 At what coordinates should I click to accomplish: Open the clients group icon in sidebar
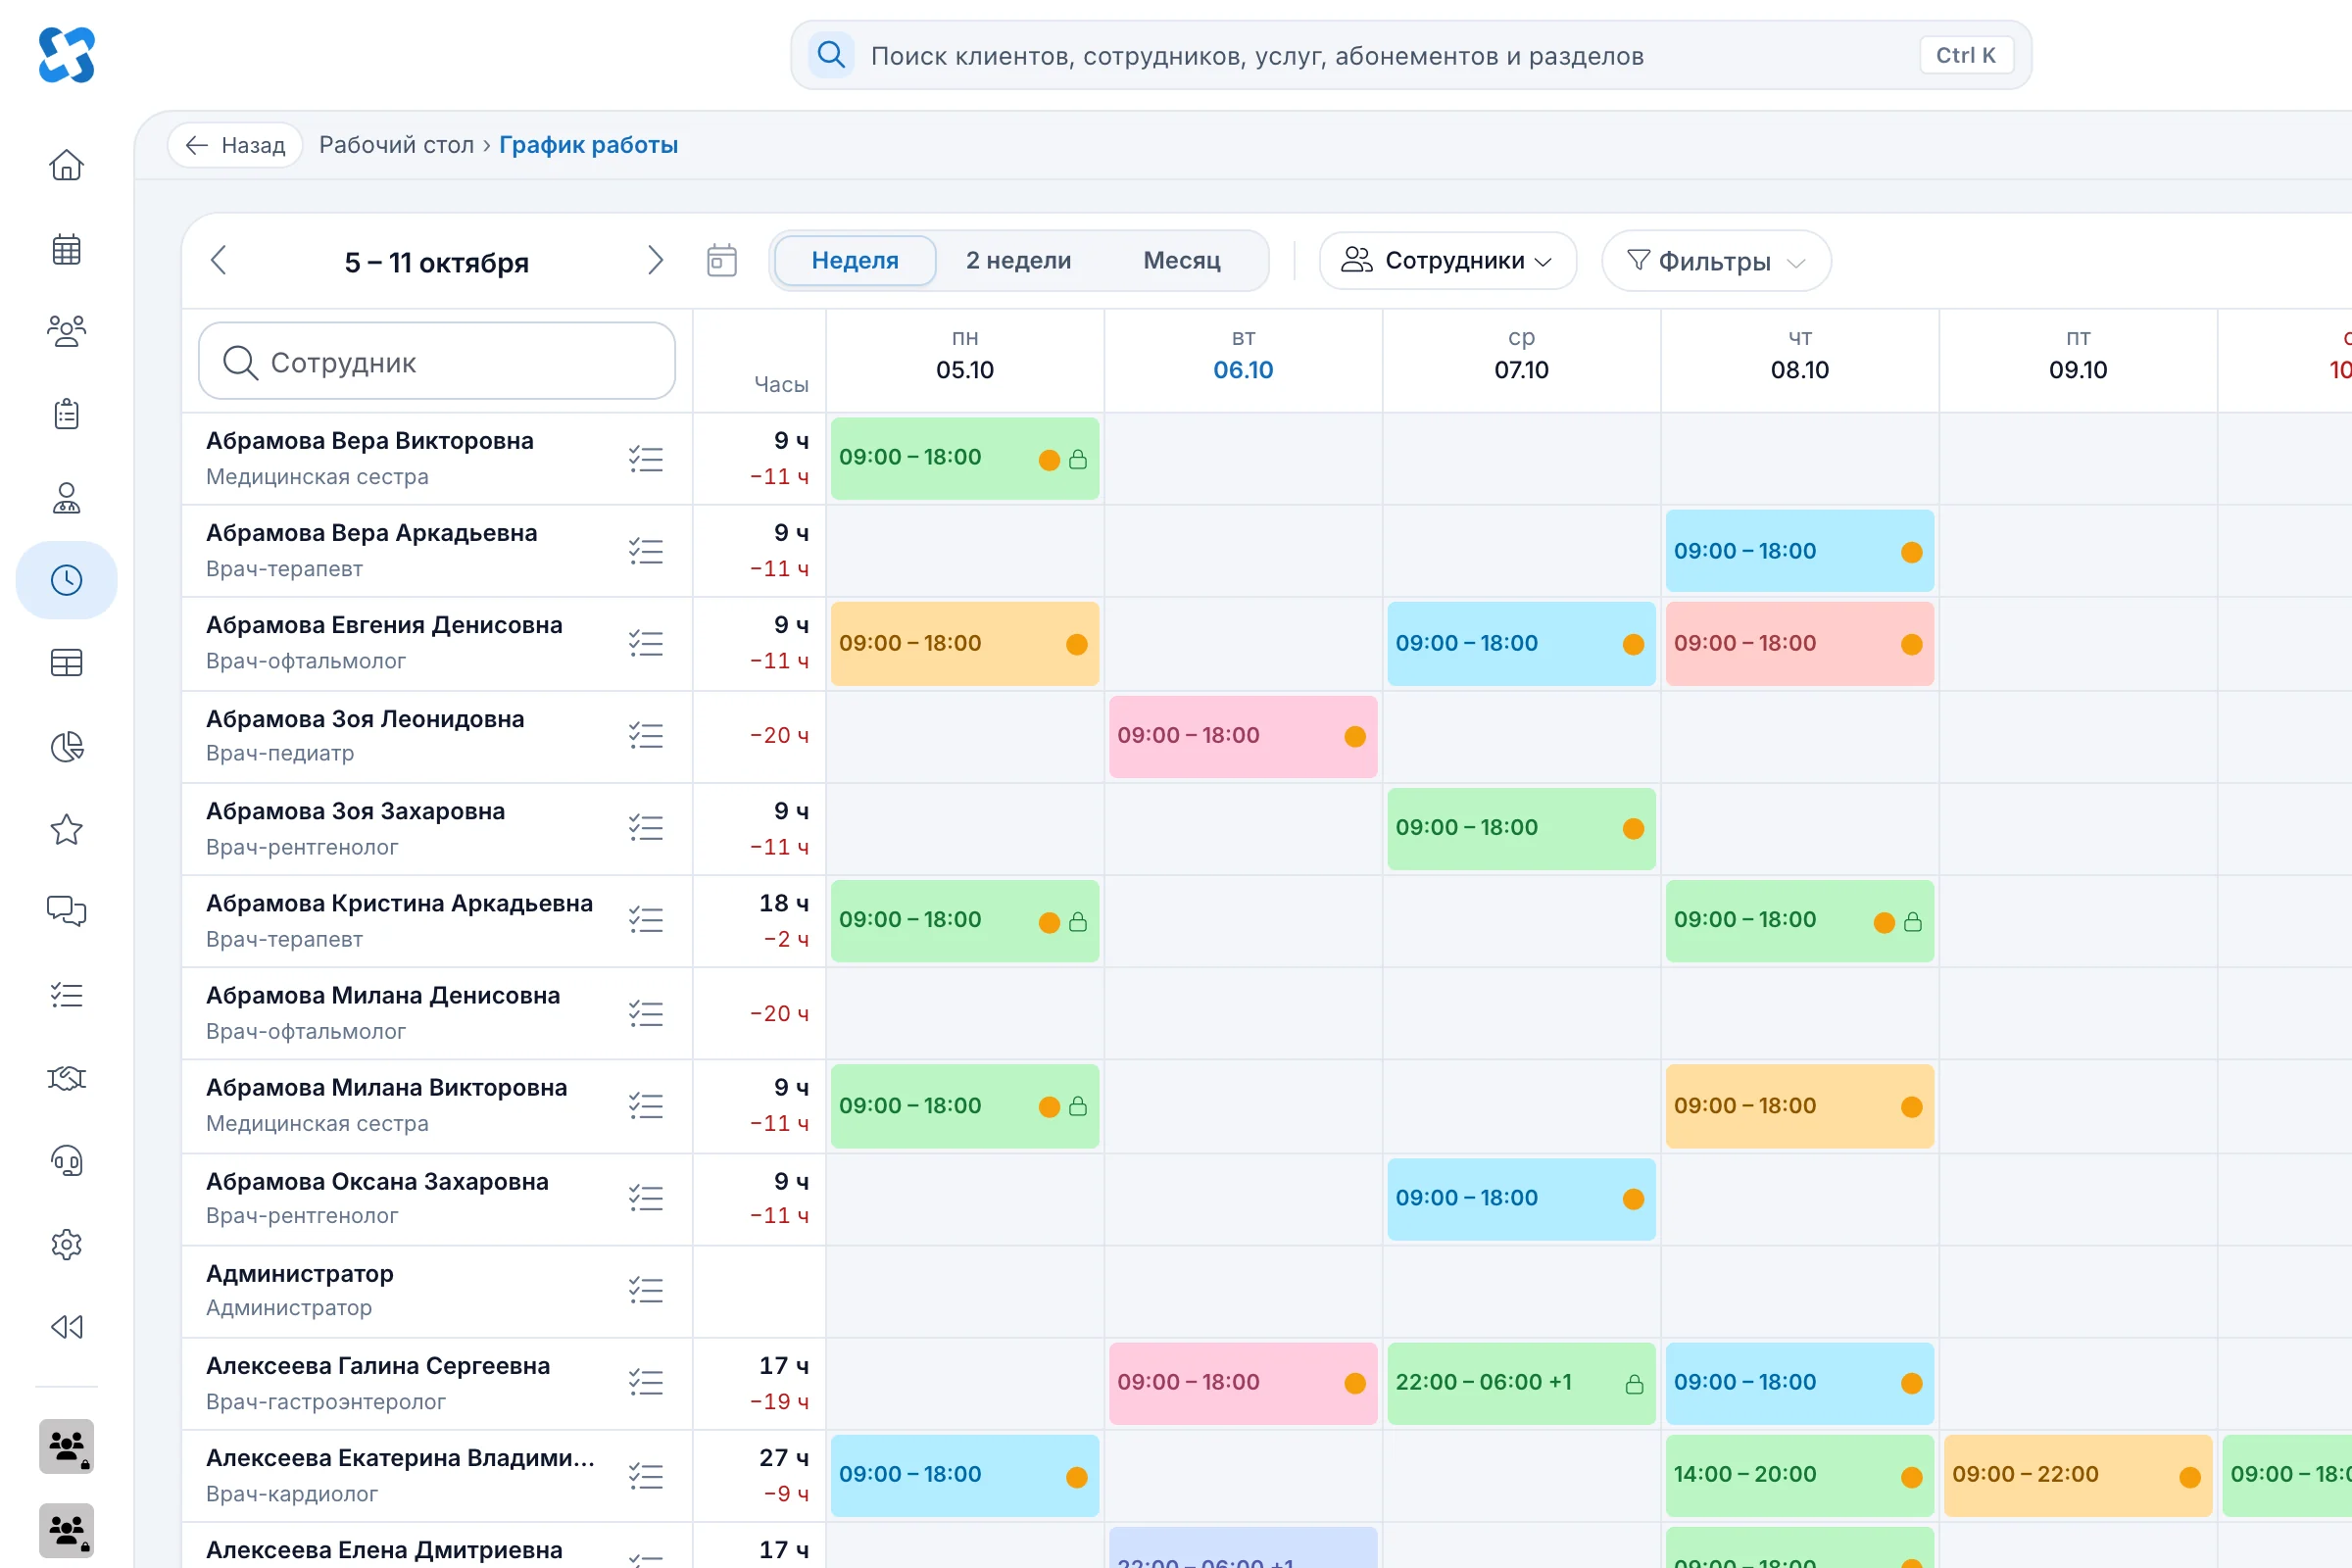coord(66,331)
